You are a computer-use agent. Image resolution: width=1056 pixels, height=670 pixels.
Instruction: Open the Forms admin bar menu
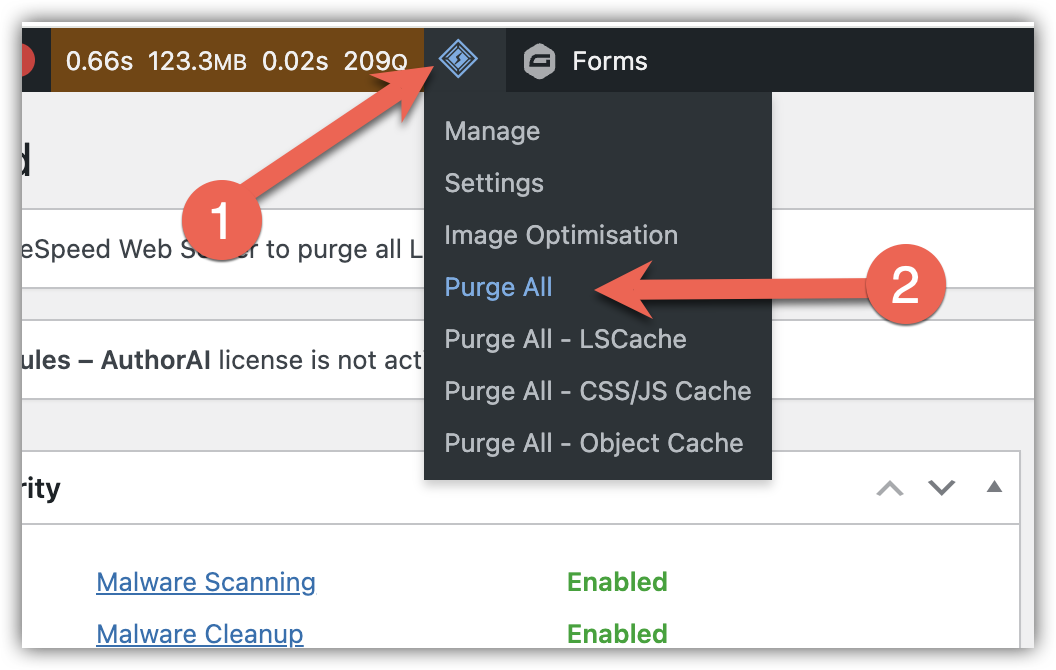click(609, 61)
